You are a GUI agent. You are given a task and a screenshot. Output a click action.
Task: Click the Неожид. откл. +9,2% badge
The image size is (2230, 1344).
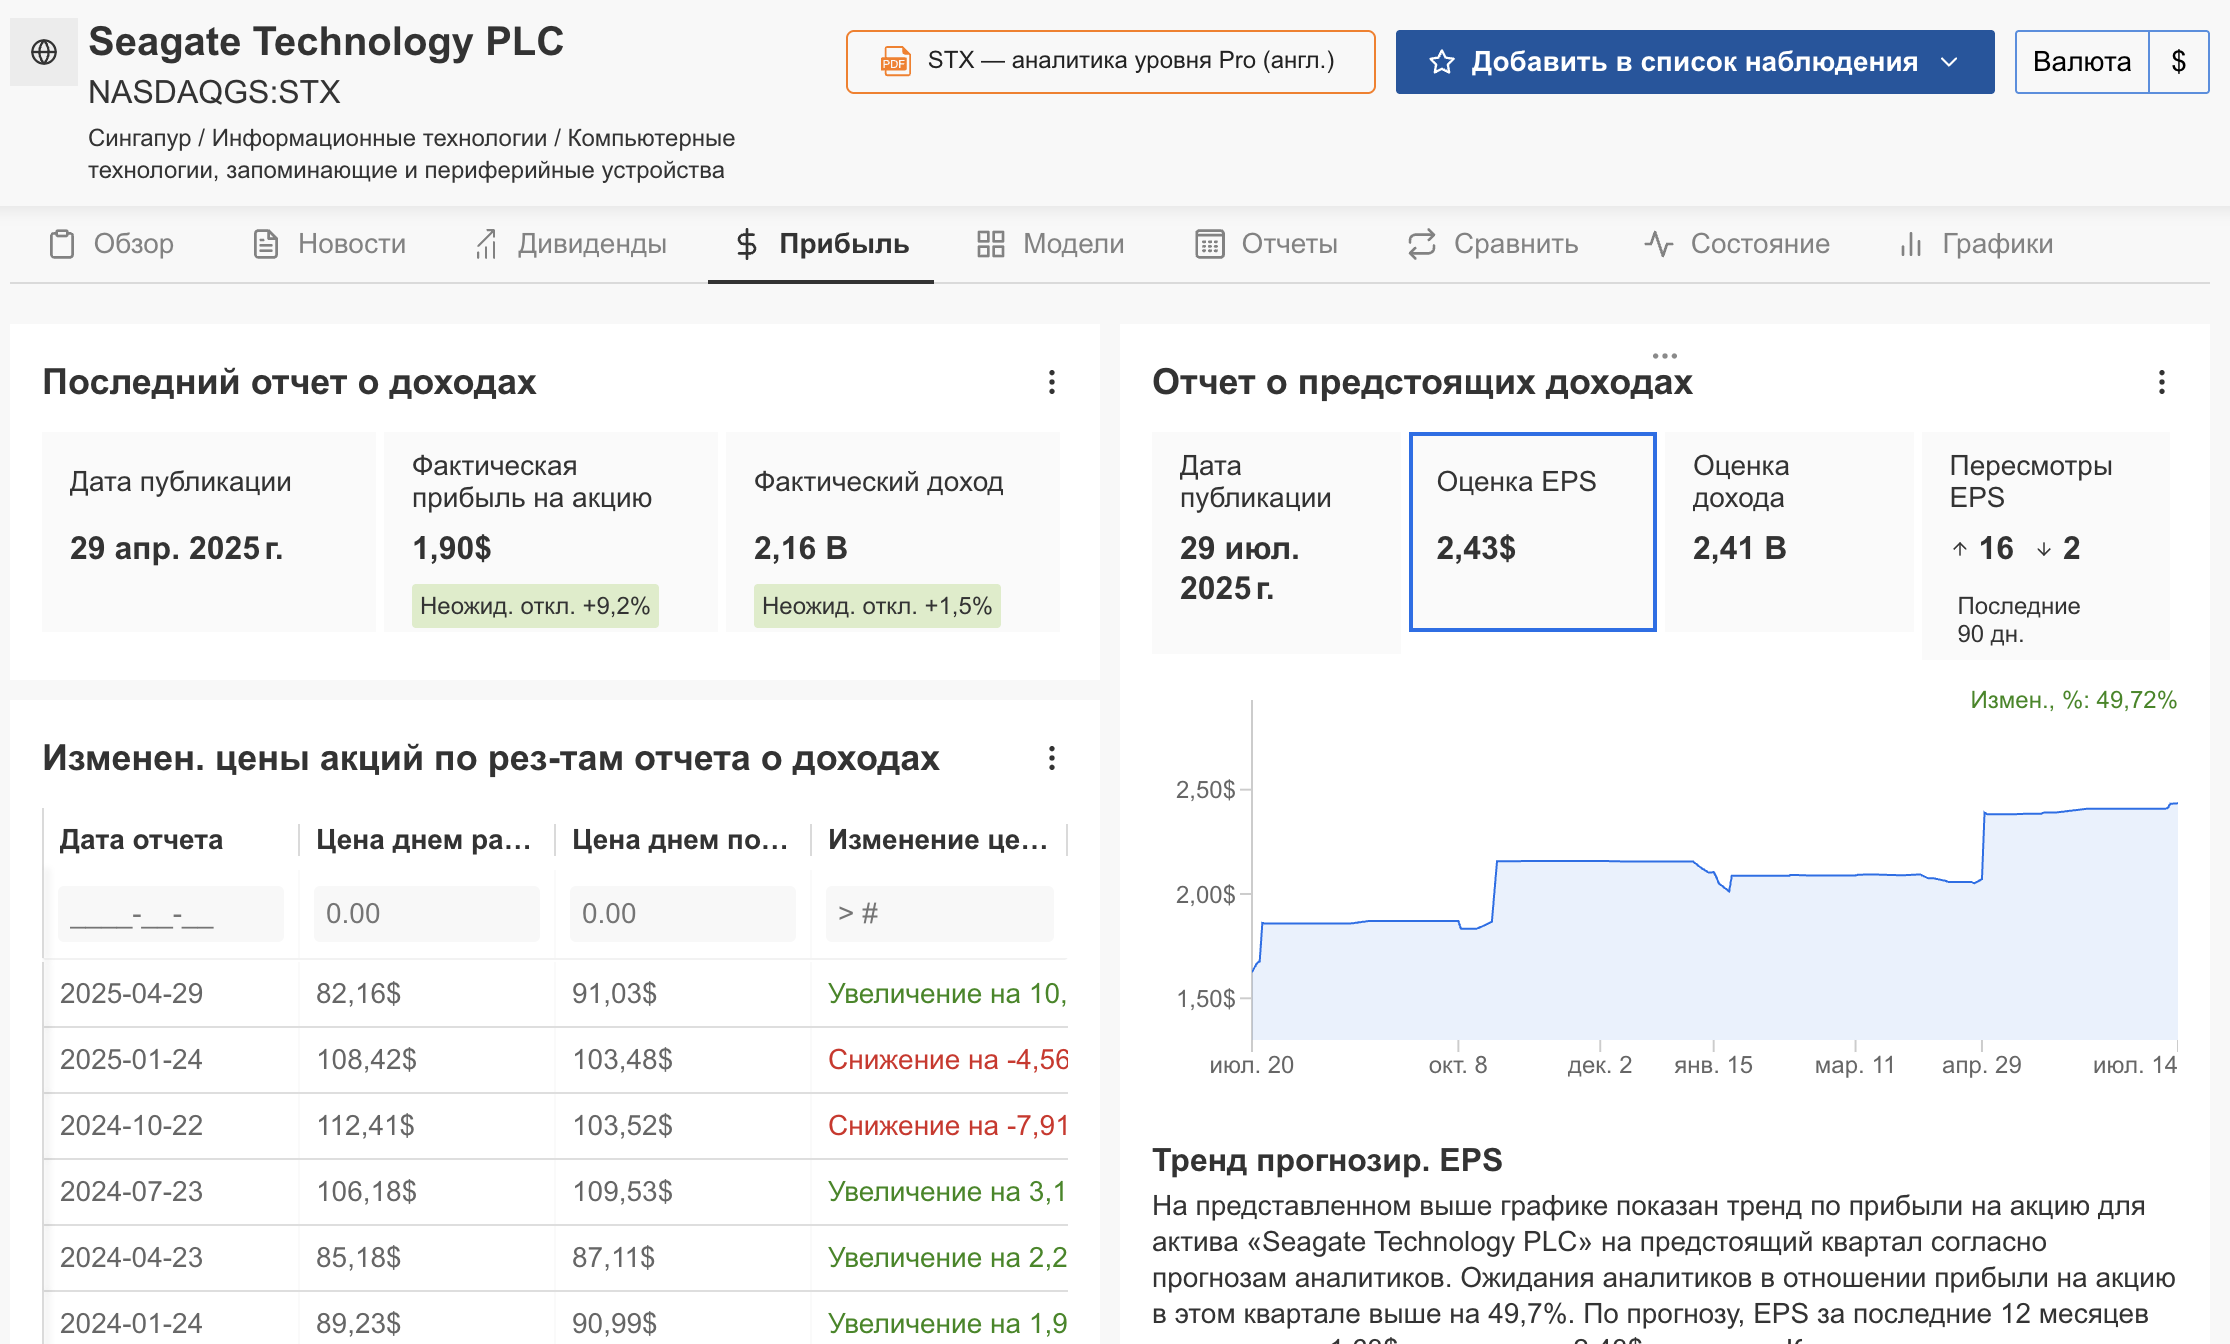point(535,606)
